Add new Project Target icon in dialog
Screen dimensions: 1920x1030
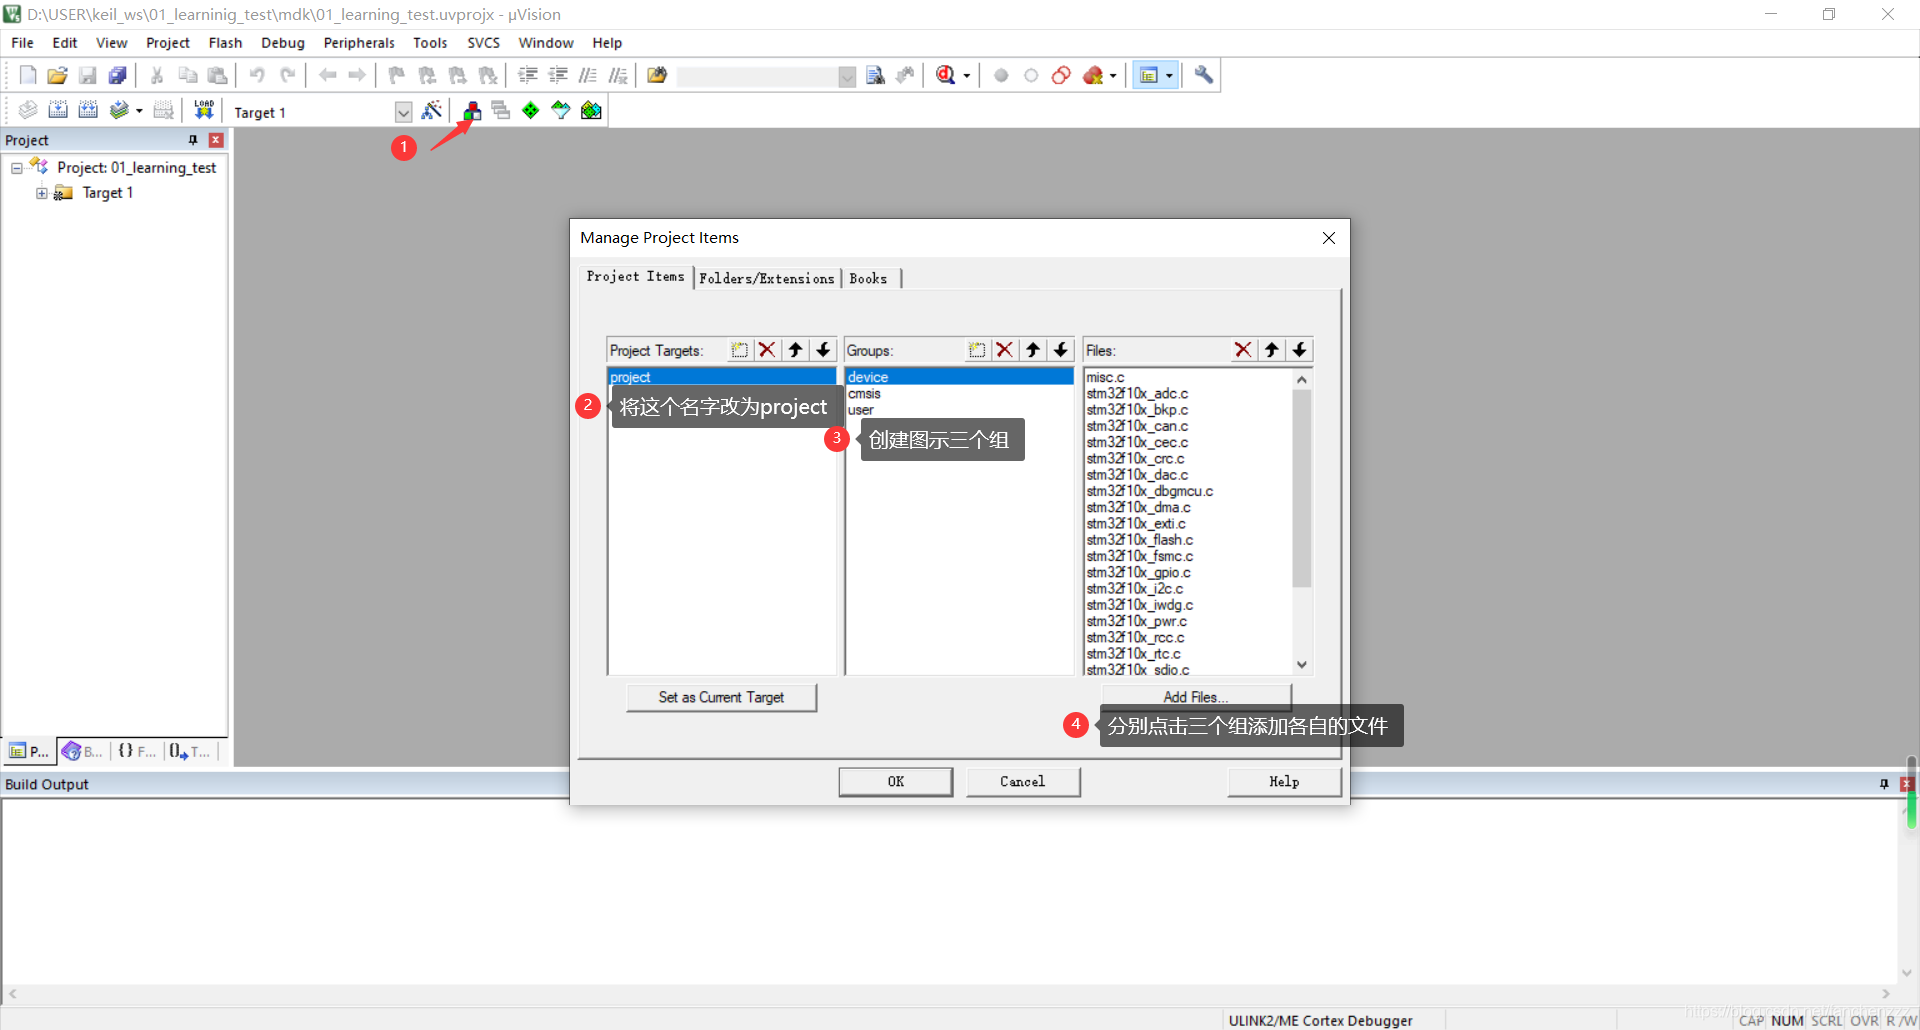click(x=739, y=350)
